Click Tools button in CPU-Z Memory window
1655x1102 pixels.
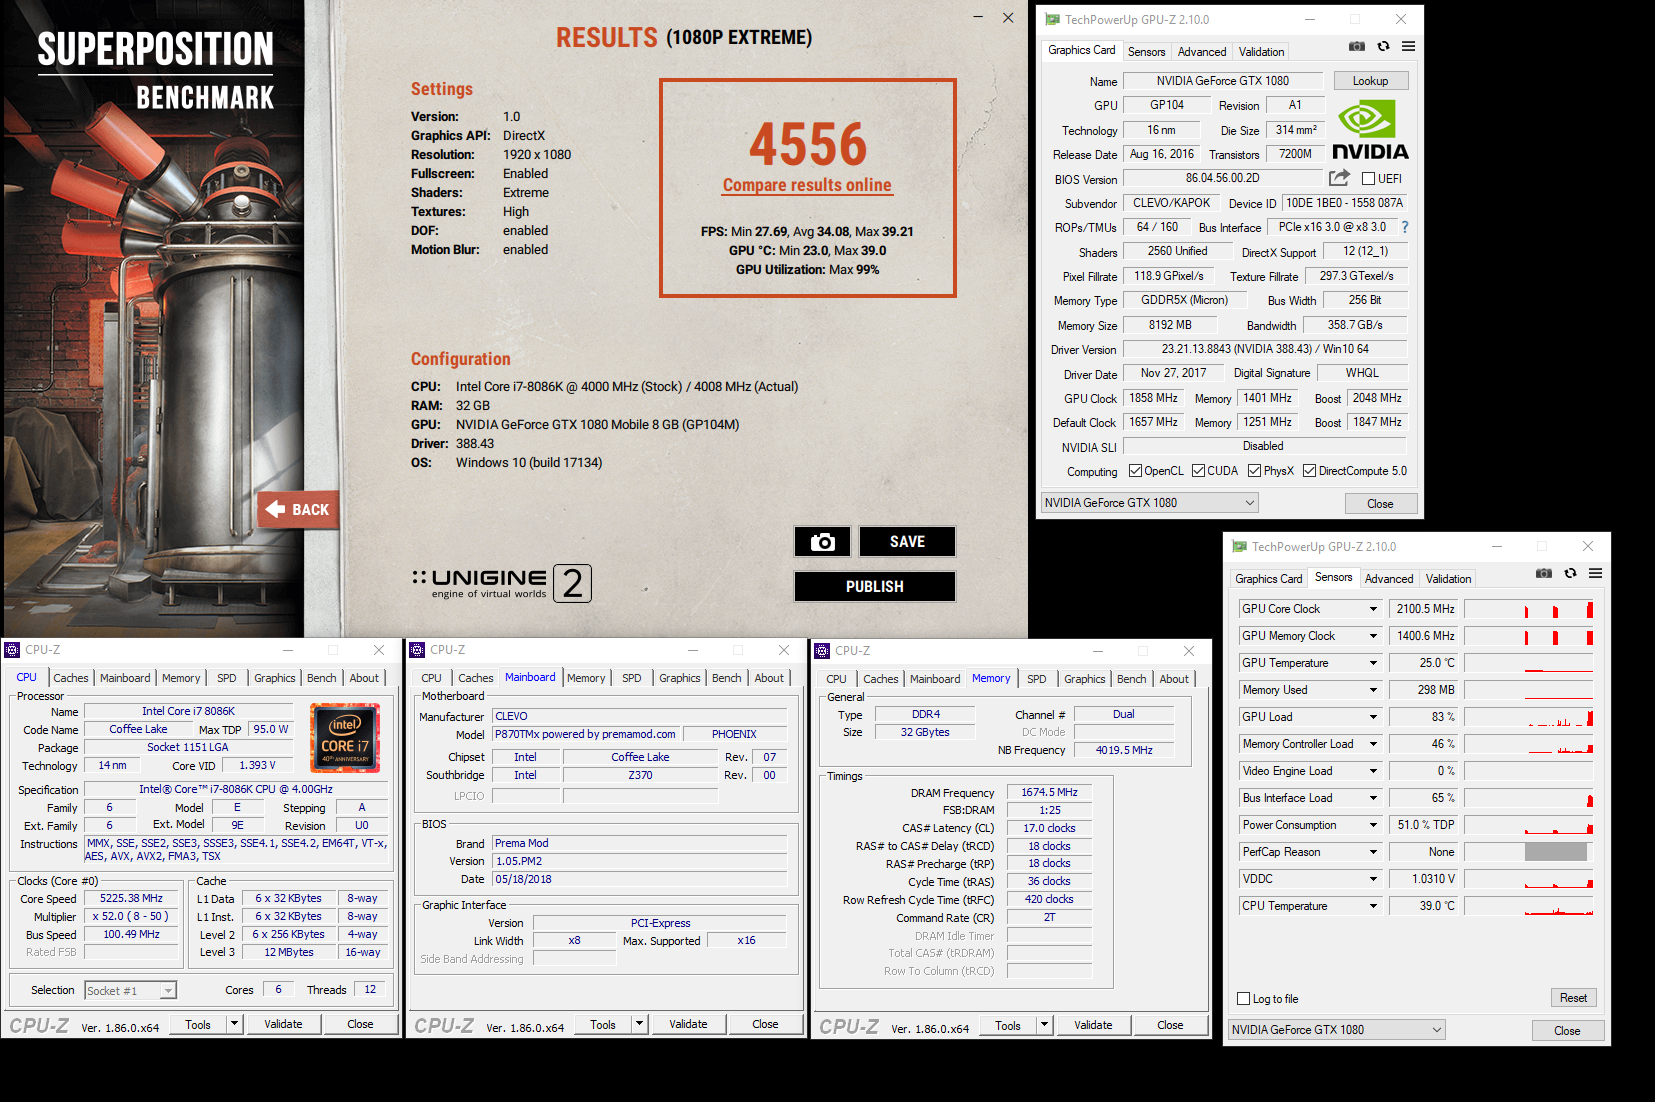[x=1008, y=1025]
